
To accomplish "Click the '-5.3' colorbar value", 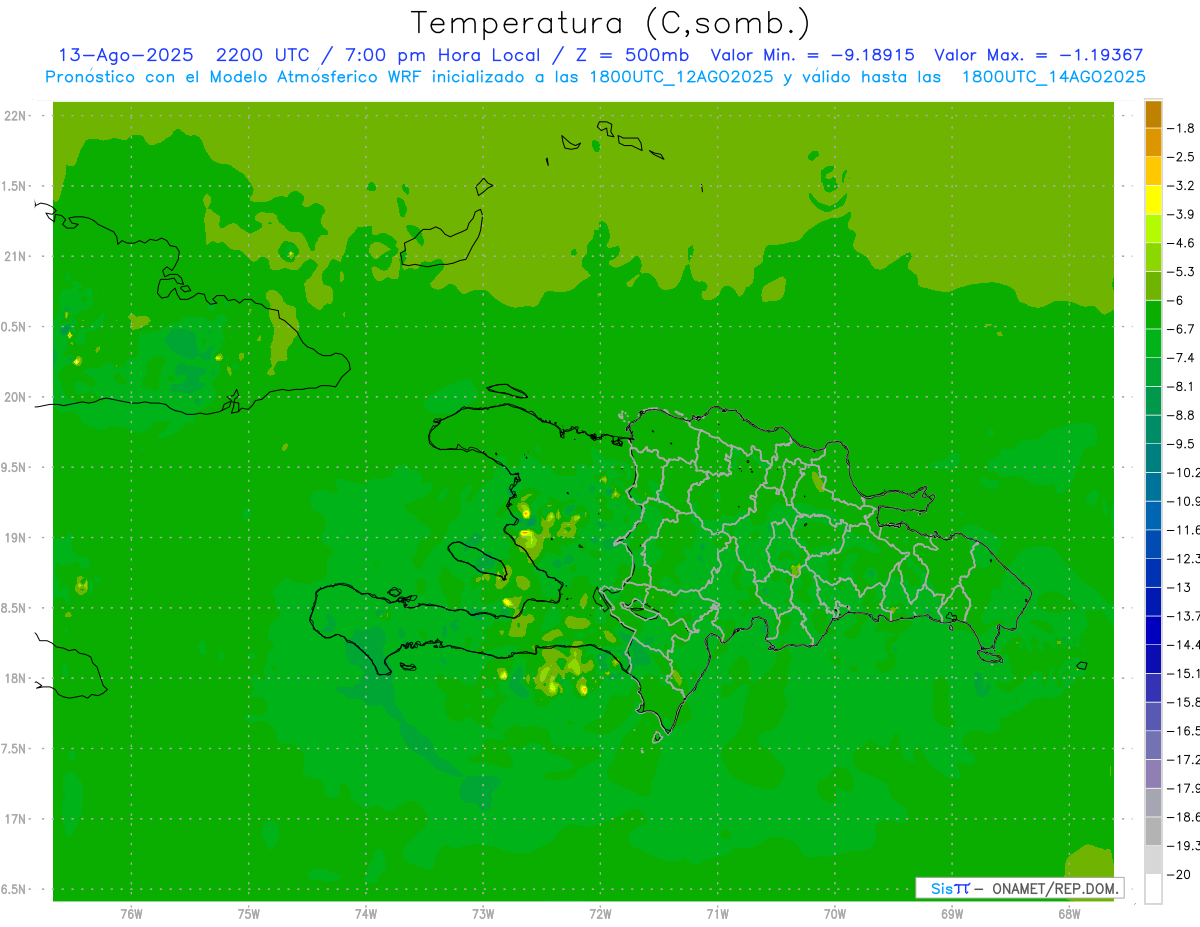I will click(1182, 271).
